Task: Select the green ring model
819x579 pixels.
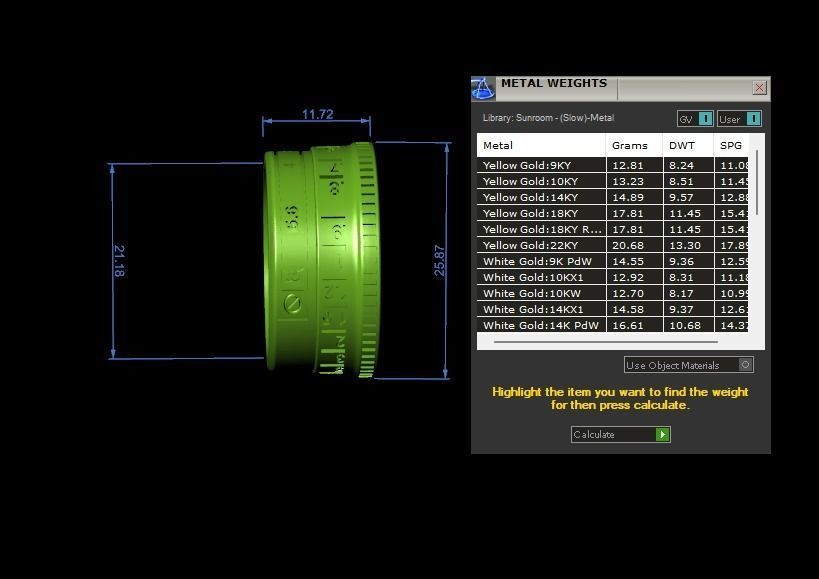Action: [321, 259]
